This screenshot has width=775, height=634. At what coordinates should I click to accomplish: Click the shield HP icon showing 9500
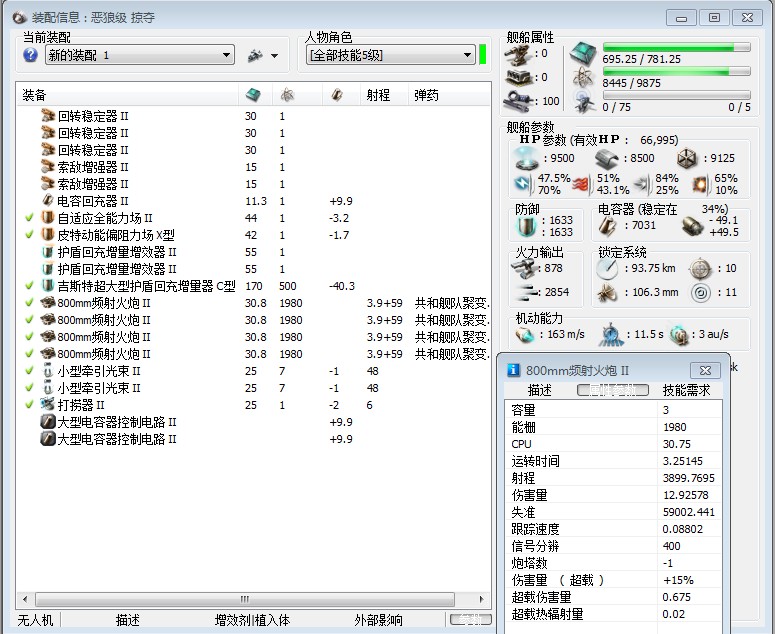click(526, 158)
